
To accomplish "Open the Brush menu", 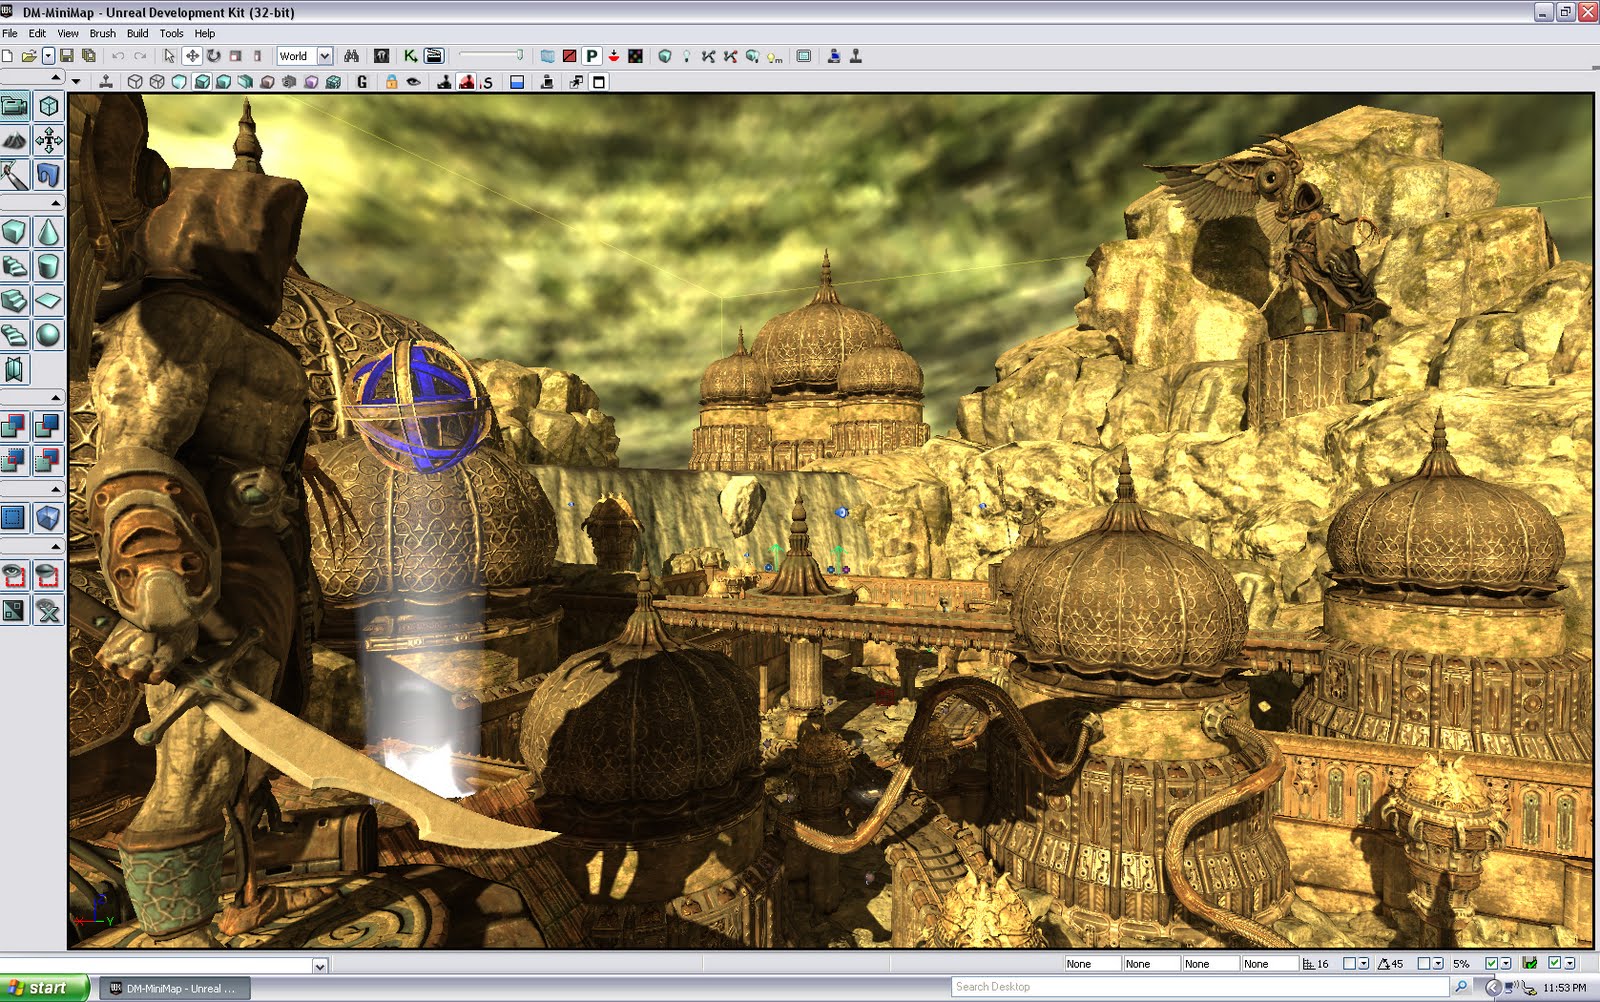I will coord(103,33).
